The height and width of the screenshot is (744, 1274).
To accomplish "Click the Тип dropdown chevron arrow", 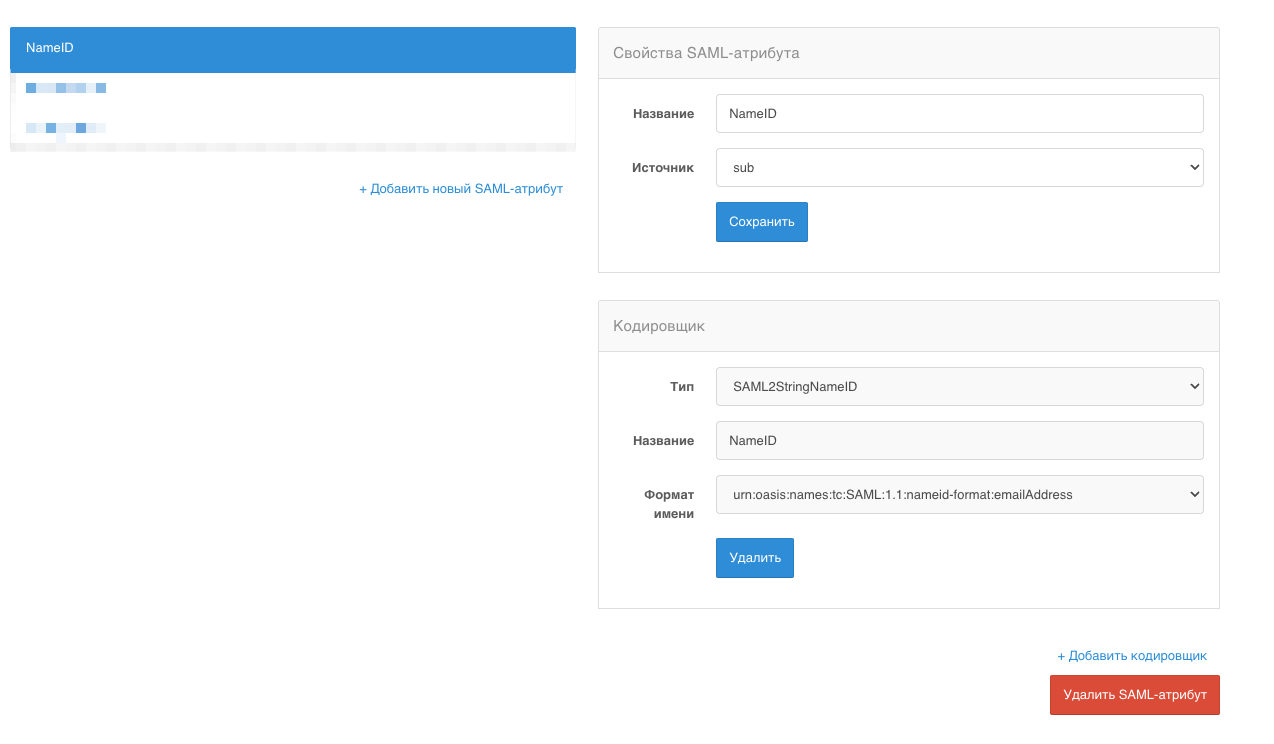I will click(x=1193, y=386).
